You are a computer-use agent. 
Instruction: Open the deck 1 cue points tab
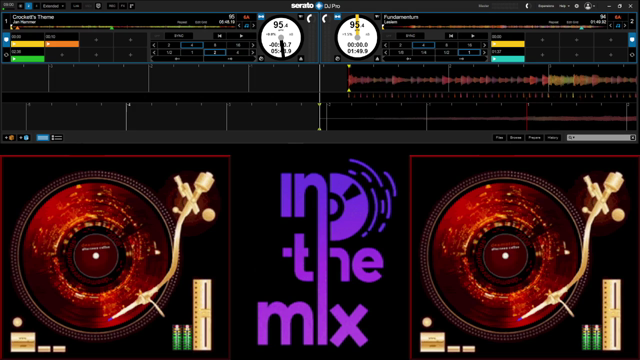click(x=6, y=40)
